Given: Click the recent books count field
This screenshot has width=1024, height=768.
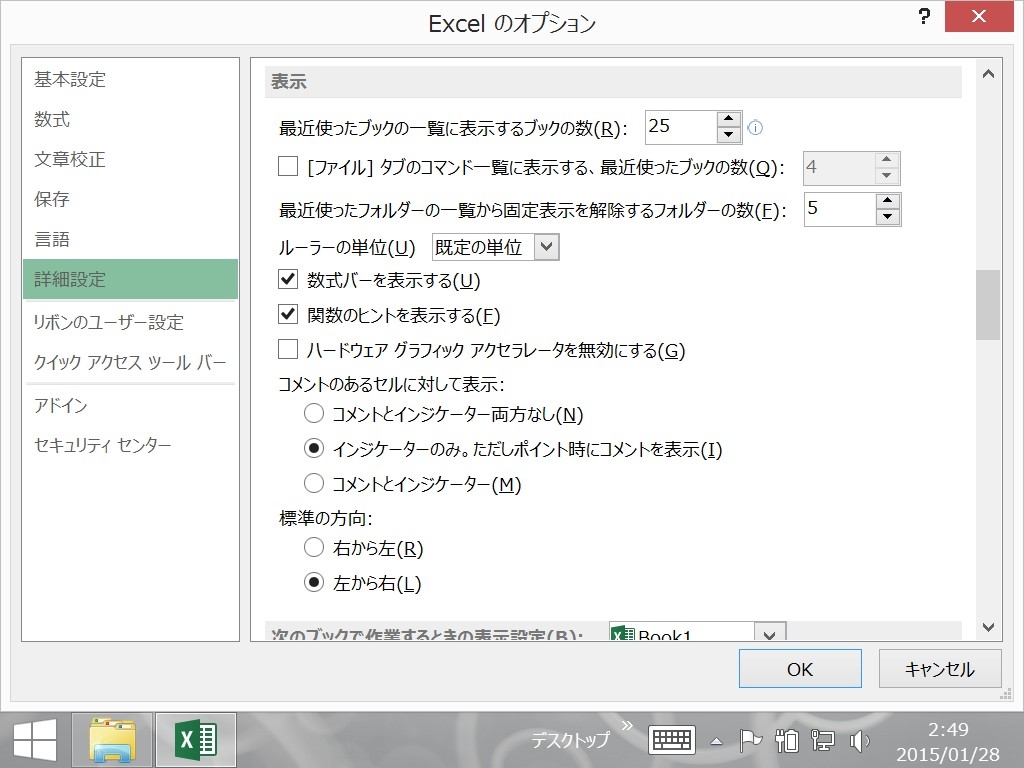Looking at the screenshot, I should pyautogui.click(x=680, y=127).
